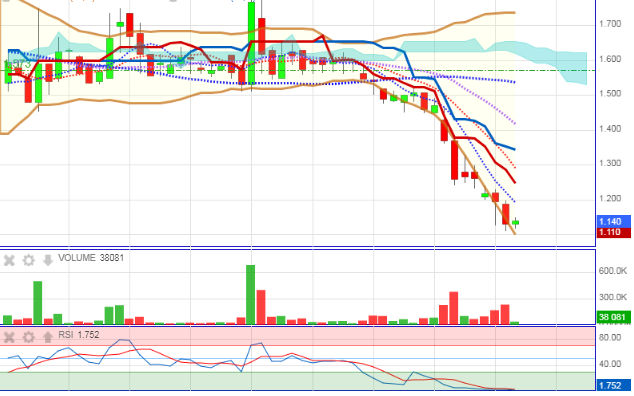Click the 1.500 price axis label
This screenshot has width=634, height=396.
click(x=610, y=93)
